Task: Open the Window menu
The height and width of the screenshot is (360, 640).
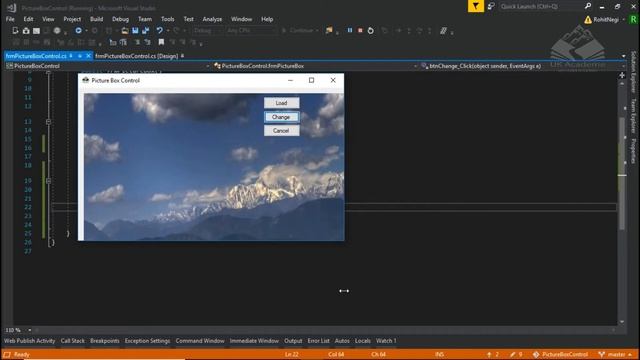Action: tap(242, 19)
